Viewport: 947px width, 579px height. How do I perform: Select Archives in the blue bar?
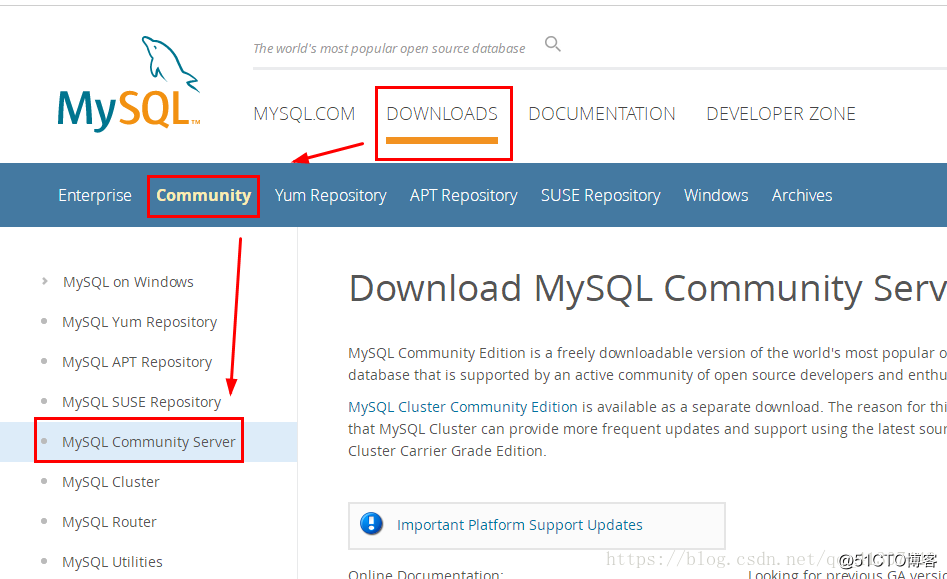click(801, 195)
